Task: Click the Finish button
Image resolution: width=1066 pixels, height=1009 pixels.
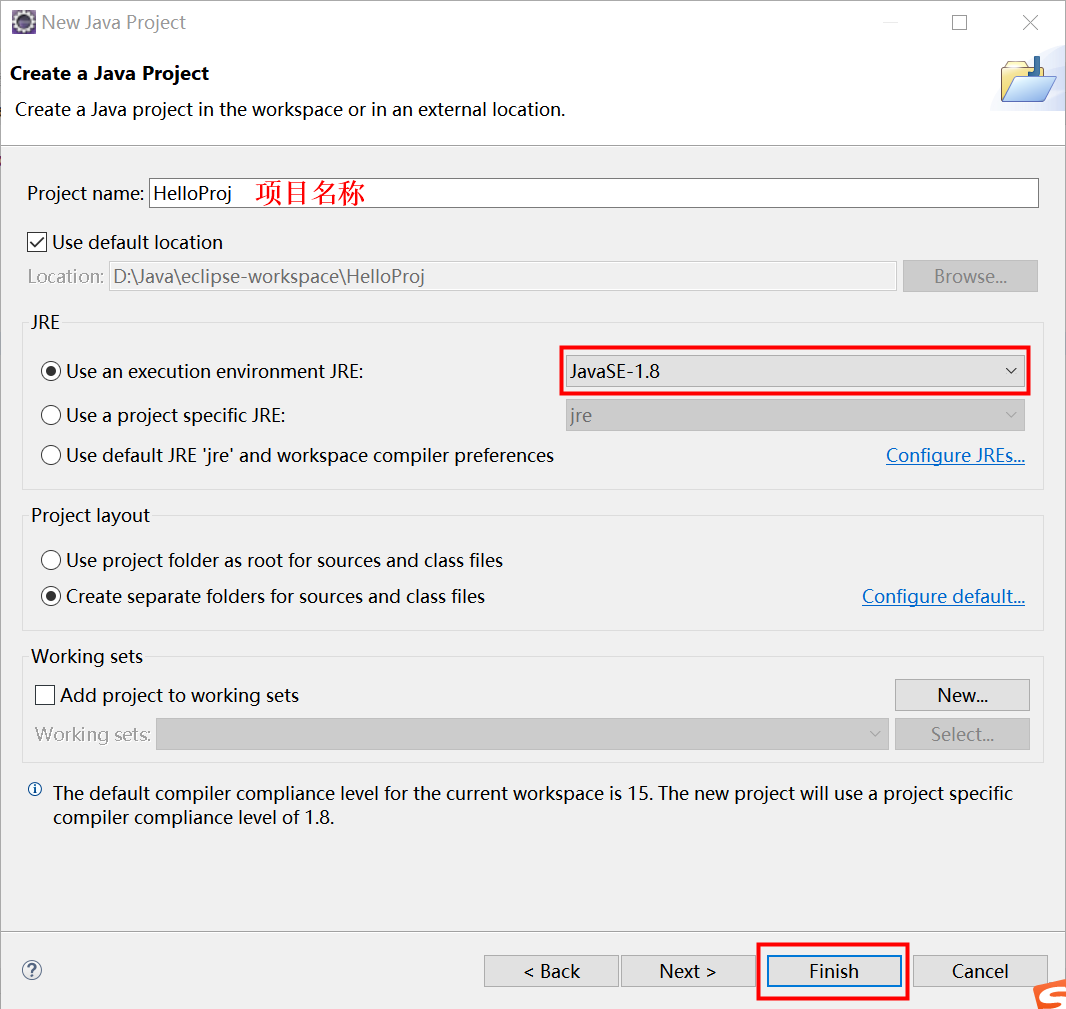Action: pos(833,971)
